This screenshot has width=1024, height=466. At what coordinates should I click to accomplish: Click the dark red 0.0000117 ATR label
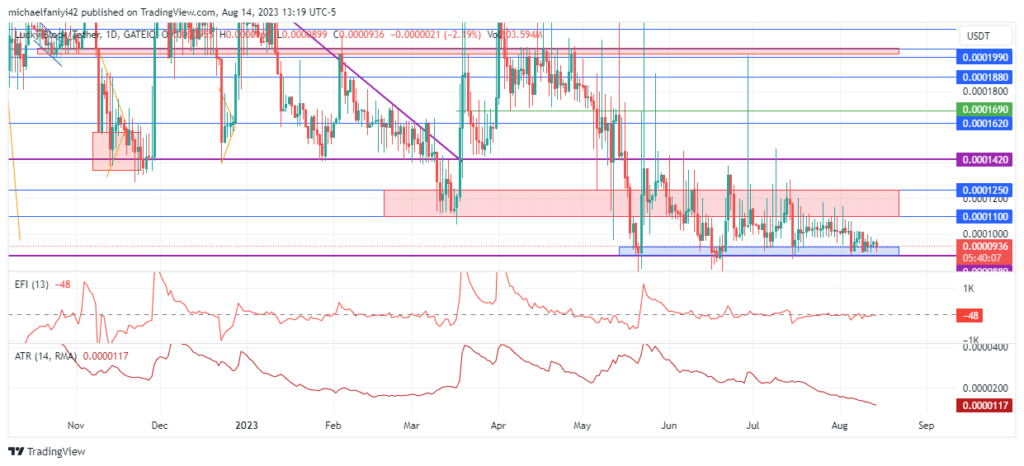pos(985,407)
